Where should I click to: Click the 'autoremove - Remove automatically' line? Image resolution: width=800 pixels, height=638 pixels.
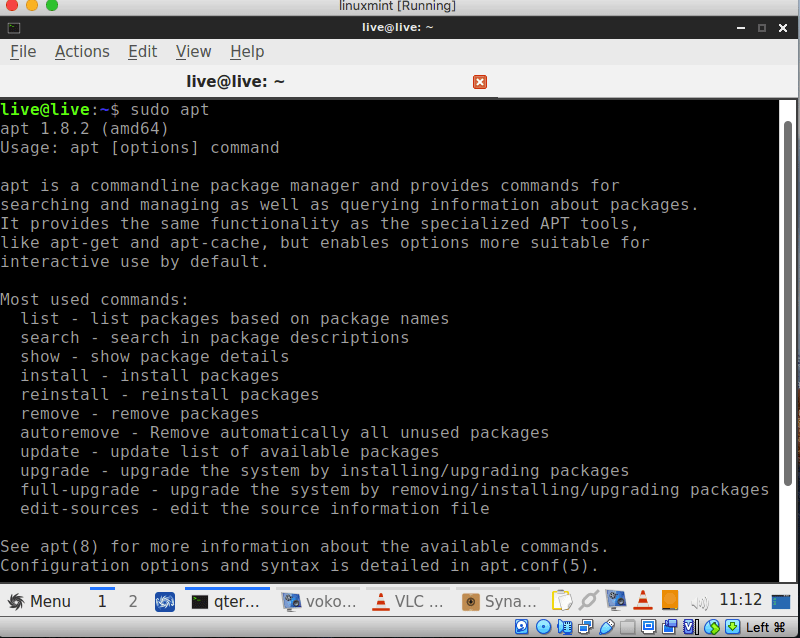coord(285,432)
